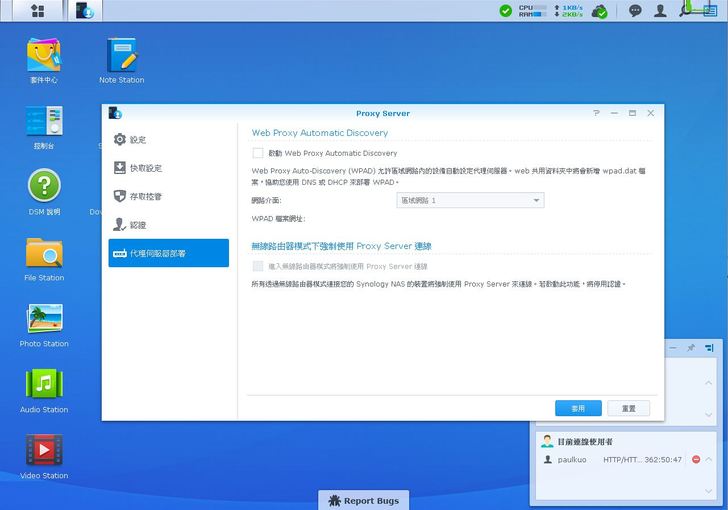Select the 代理伺服器部署 deployment item
Image resolution: width=728 pixels, height=510 pixels.
pyautogui.click(x=169, y=253)
